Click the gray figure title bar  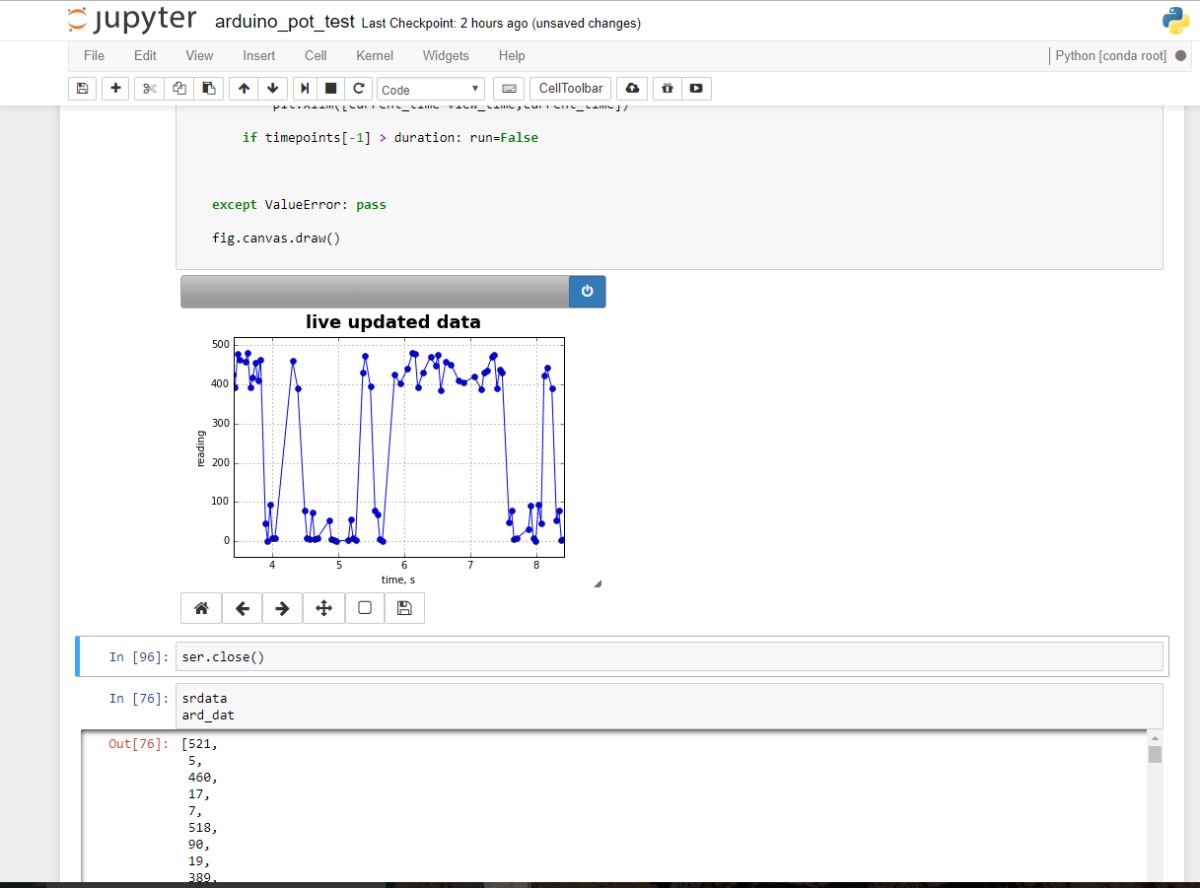375,291
